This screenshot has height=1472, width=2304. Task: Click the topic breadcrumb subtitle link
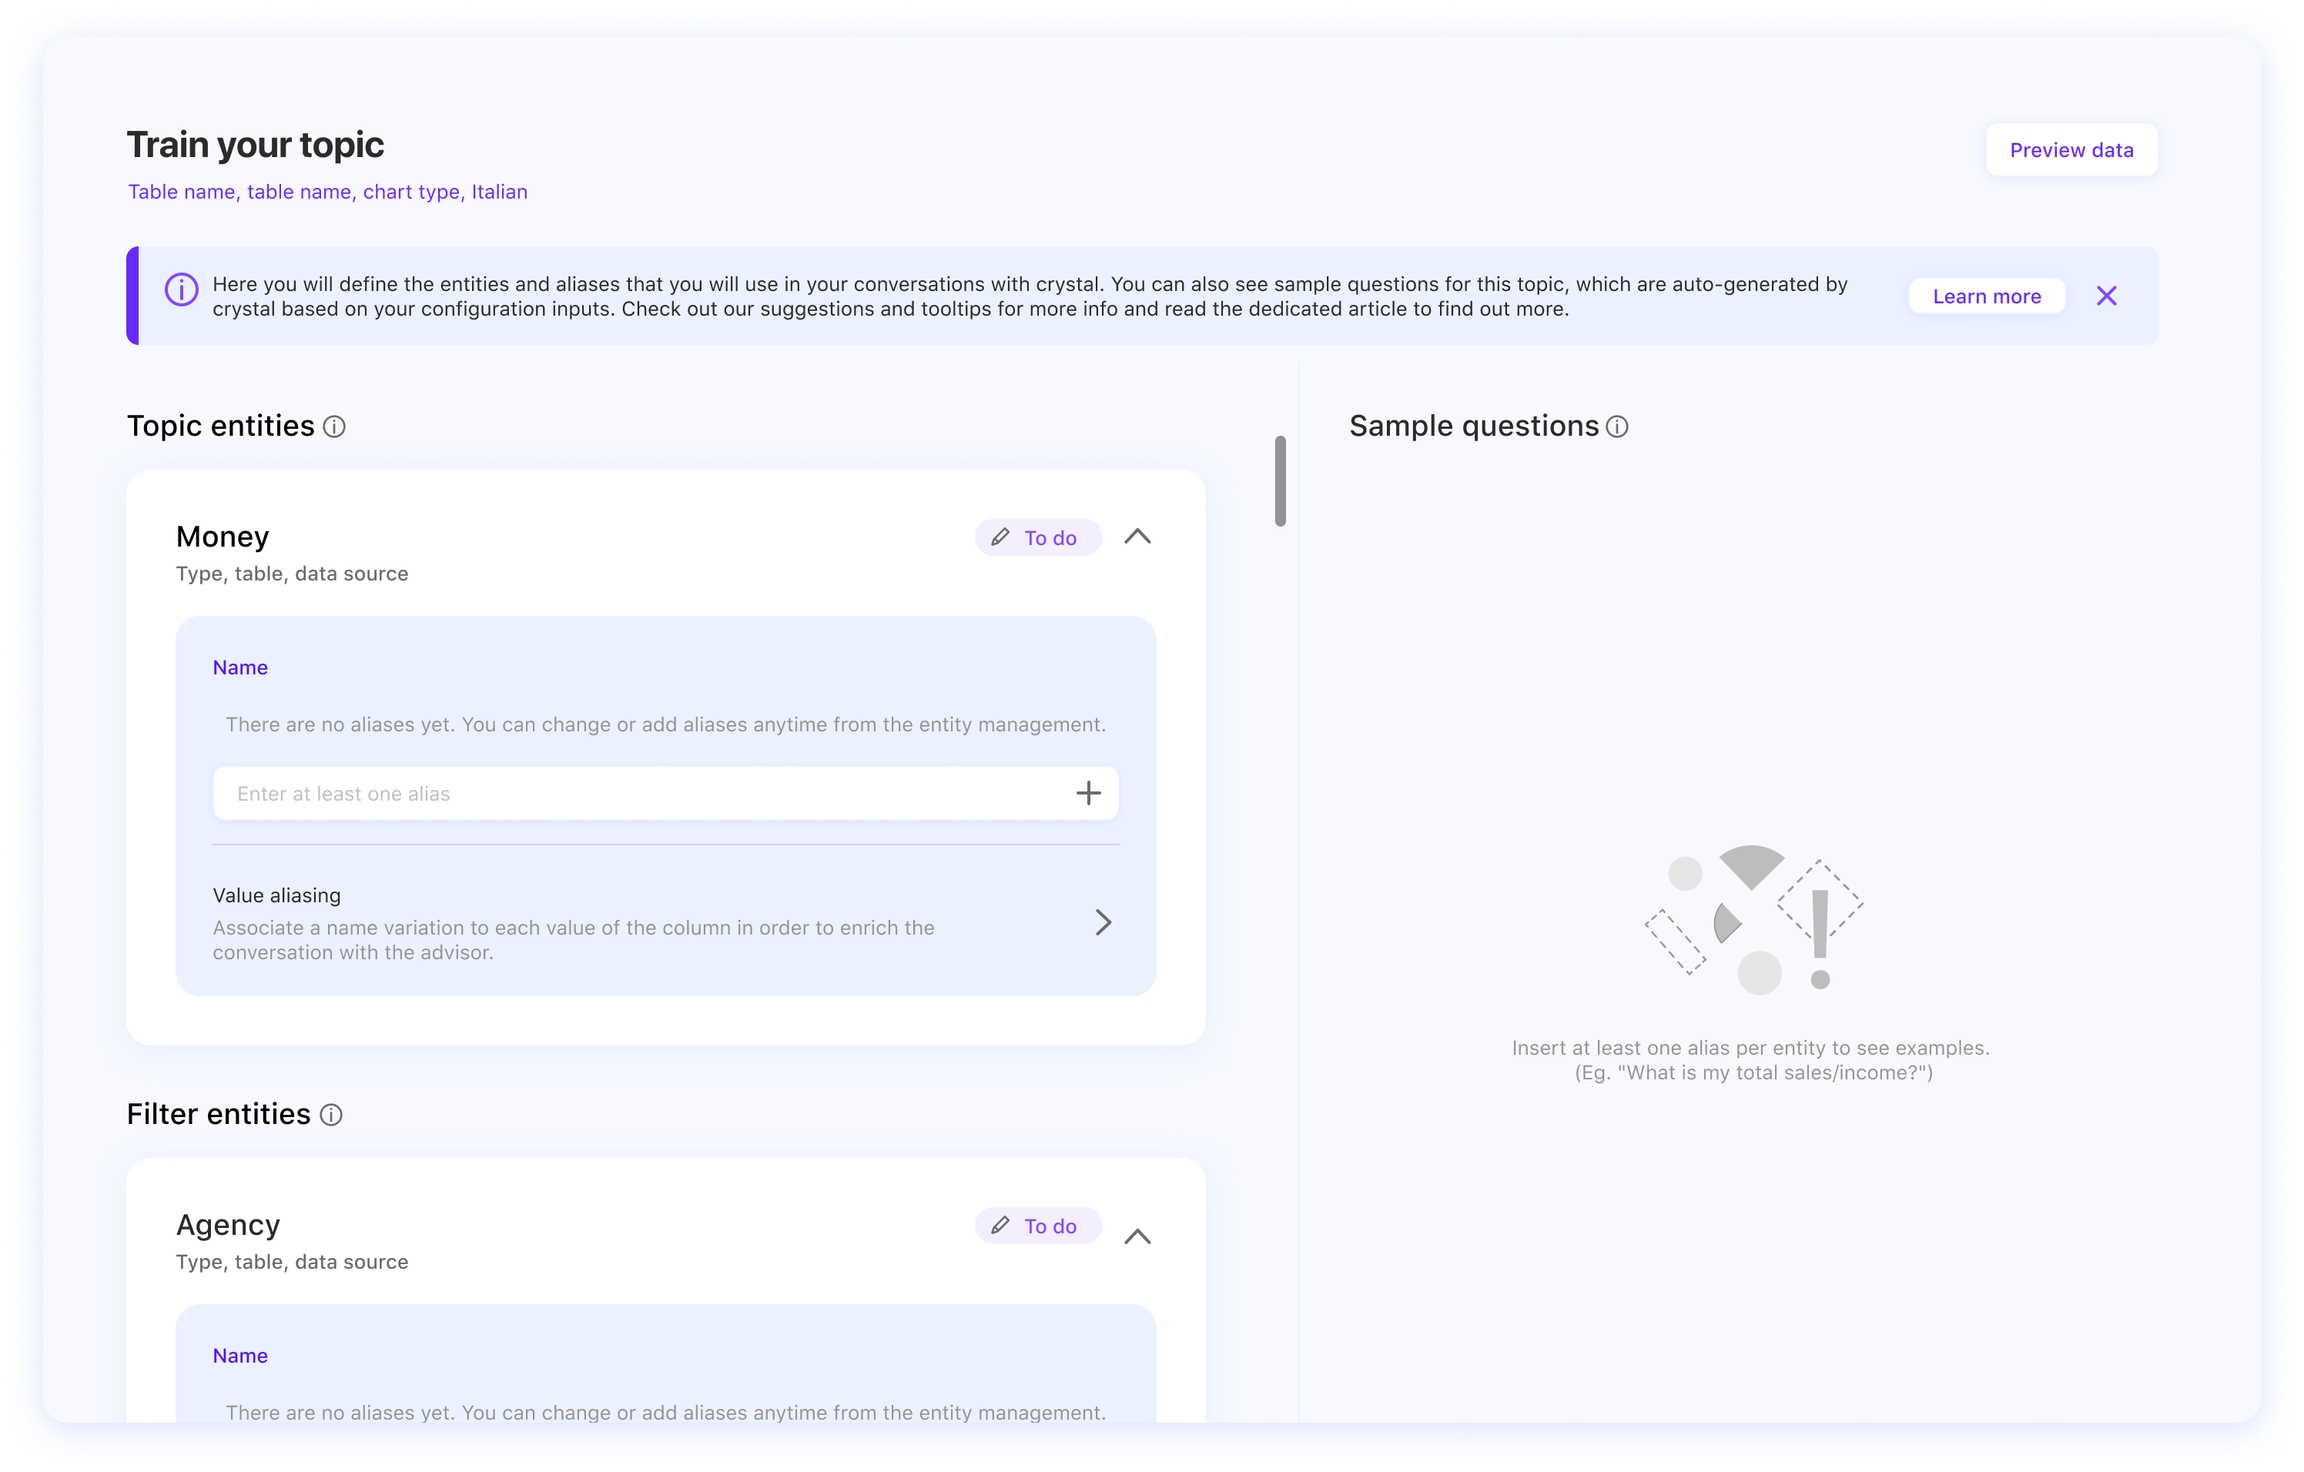click(x=327, y=192)
